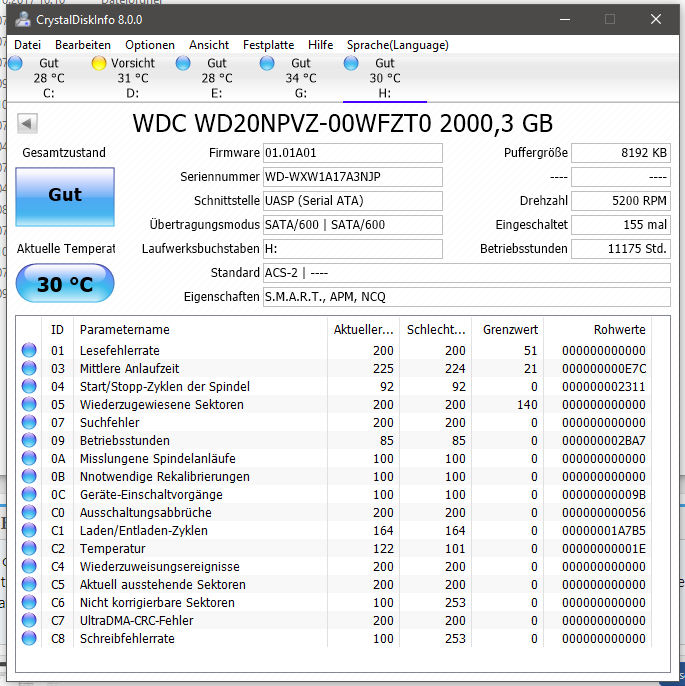This screenshot has height=686, width=685.
Task: Open the Datei menu
Action: 27,45
